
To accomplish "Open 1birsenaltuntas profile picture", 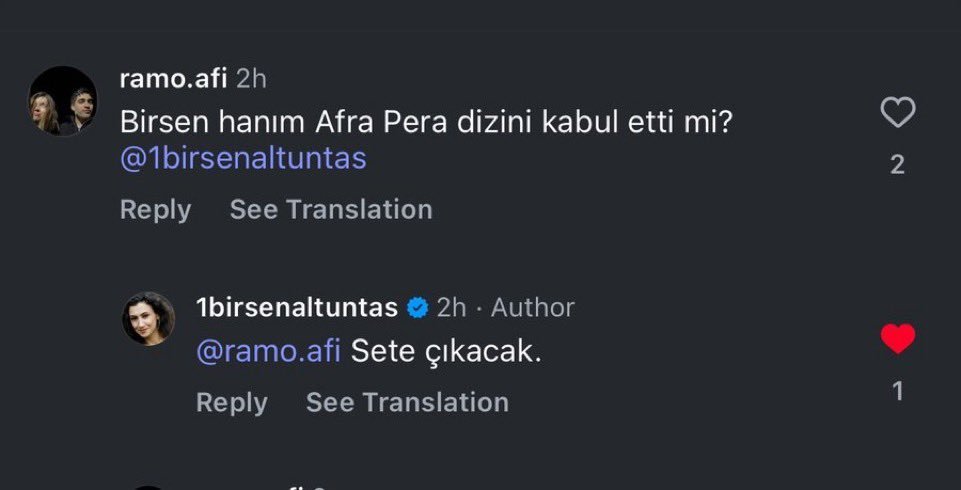I will click(148, 318).
